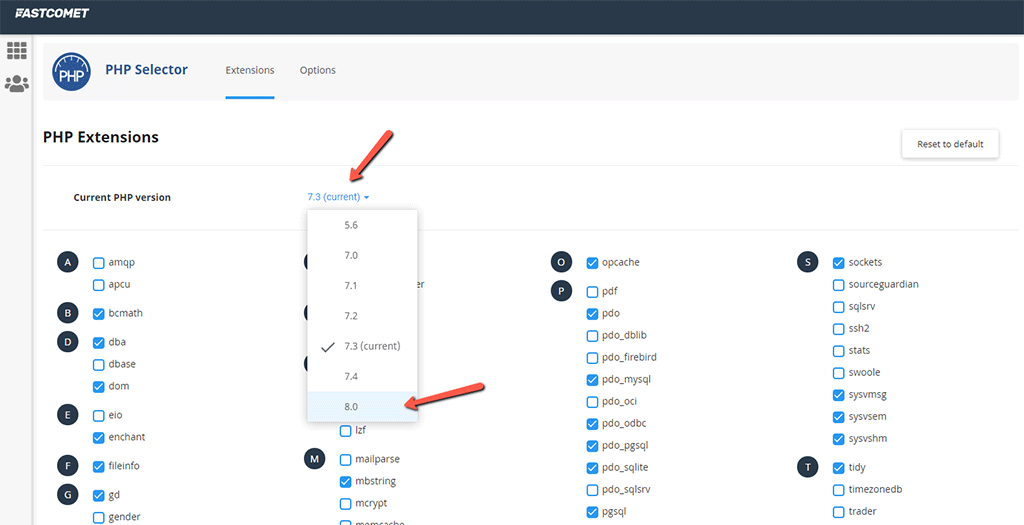The height and width of the screenshot is (525, 1024).
Task: Choose PHP version 8.0
Action: pyautogui.click(x=362, y=406)
